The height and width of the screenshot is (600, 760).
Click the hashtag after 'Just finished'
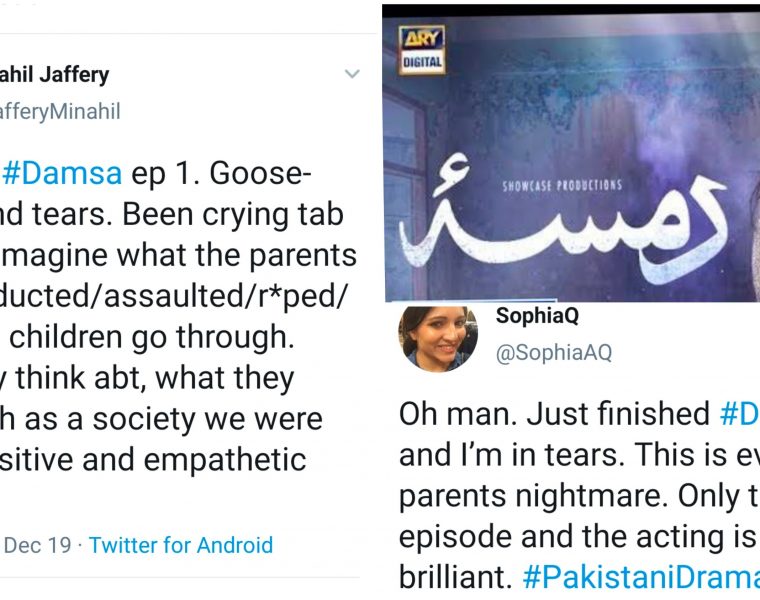click(x=738, y=412)
